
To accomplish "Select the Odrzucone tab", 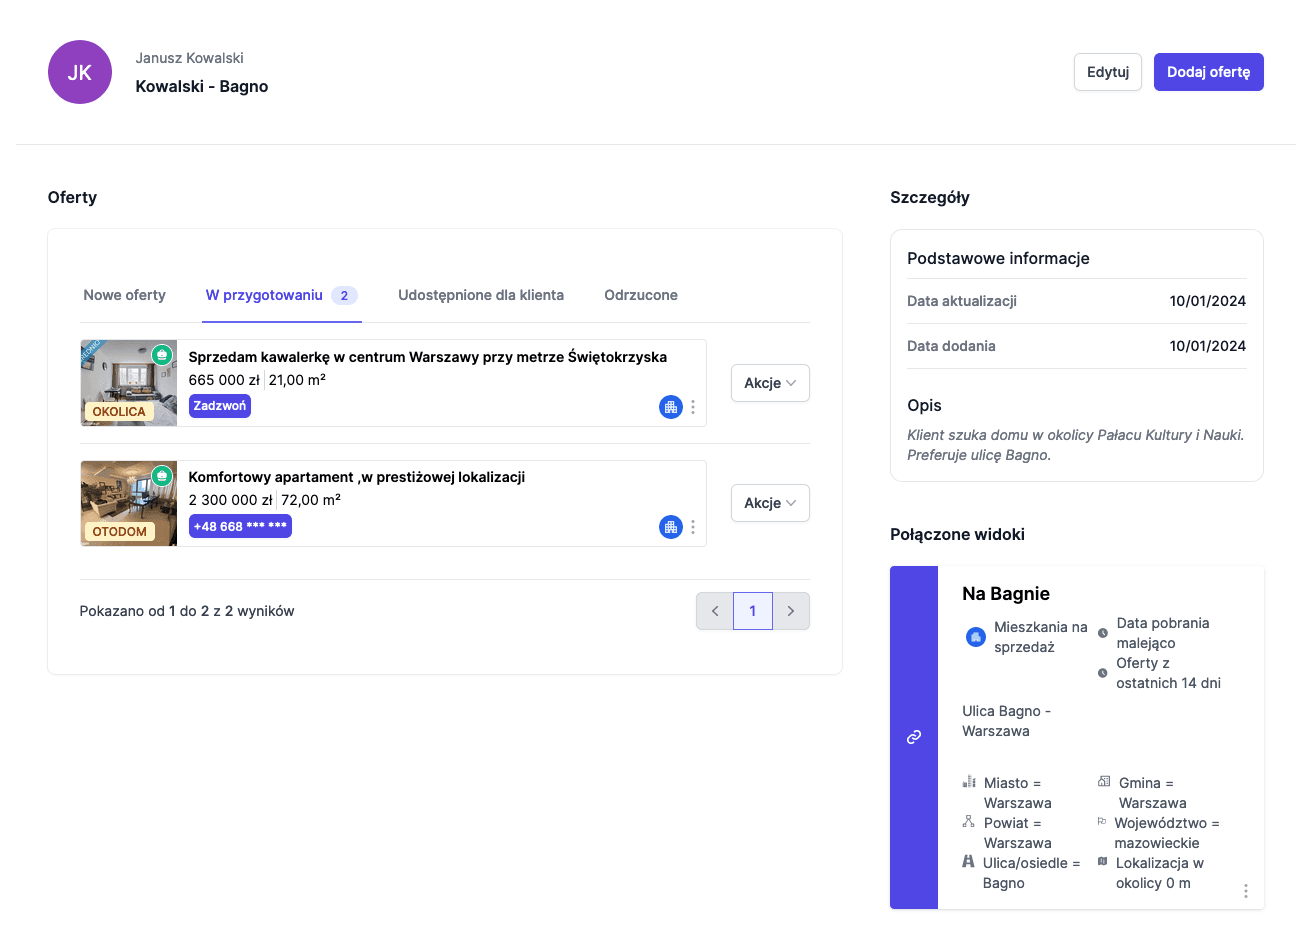I will (641, 295).
